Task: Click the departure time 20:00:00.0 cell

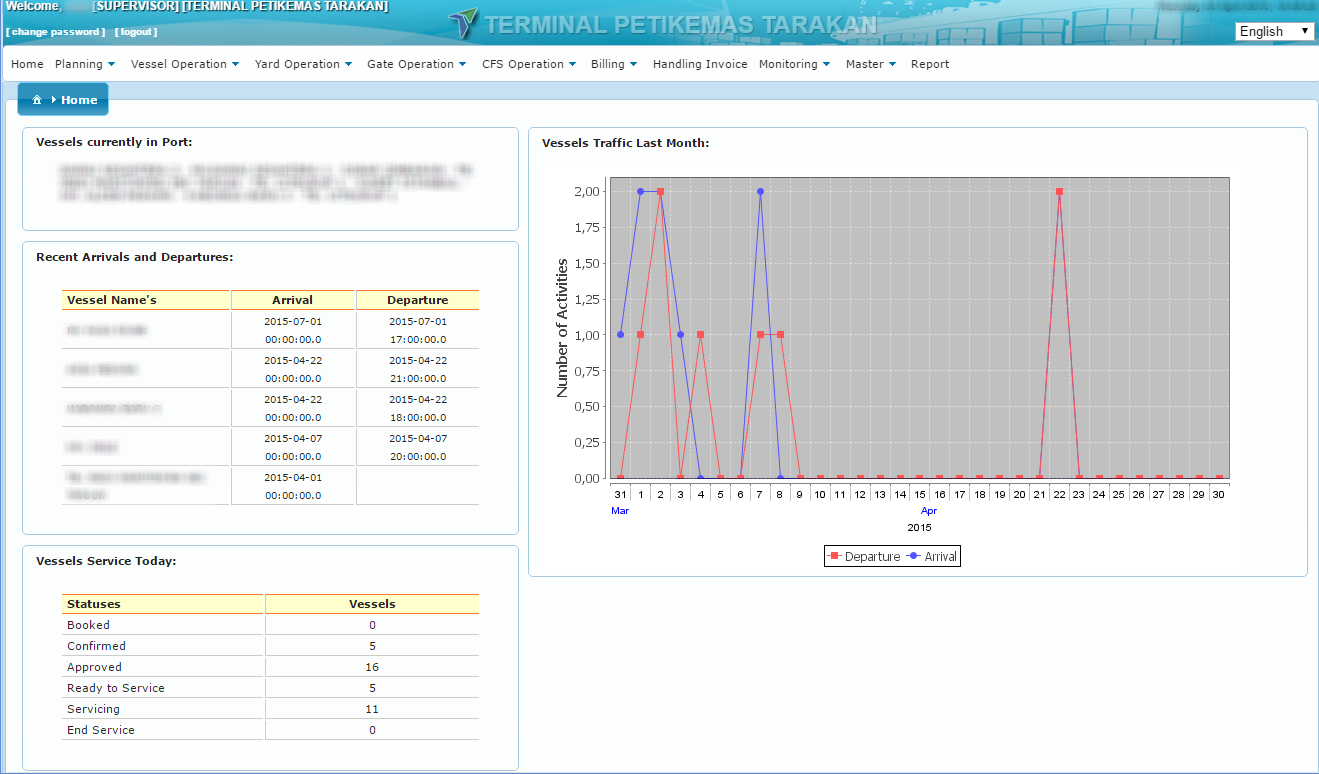Action: [418, 457]
